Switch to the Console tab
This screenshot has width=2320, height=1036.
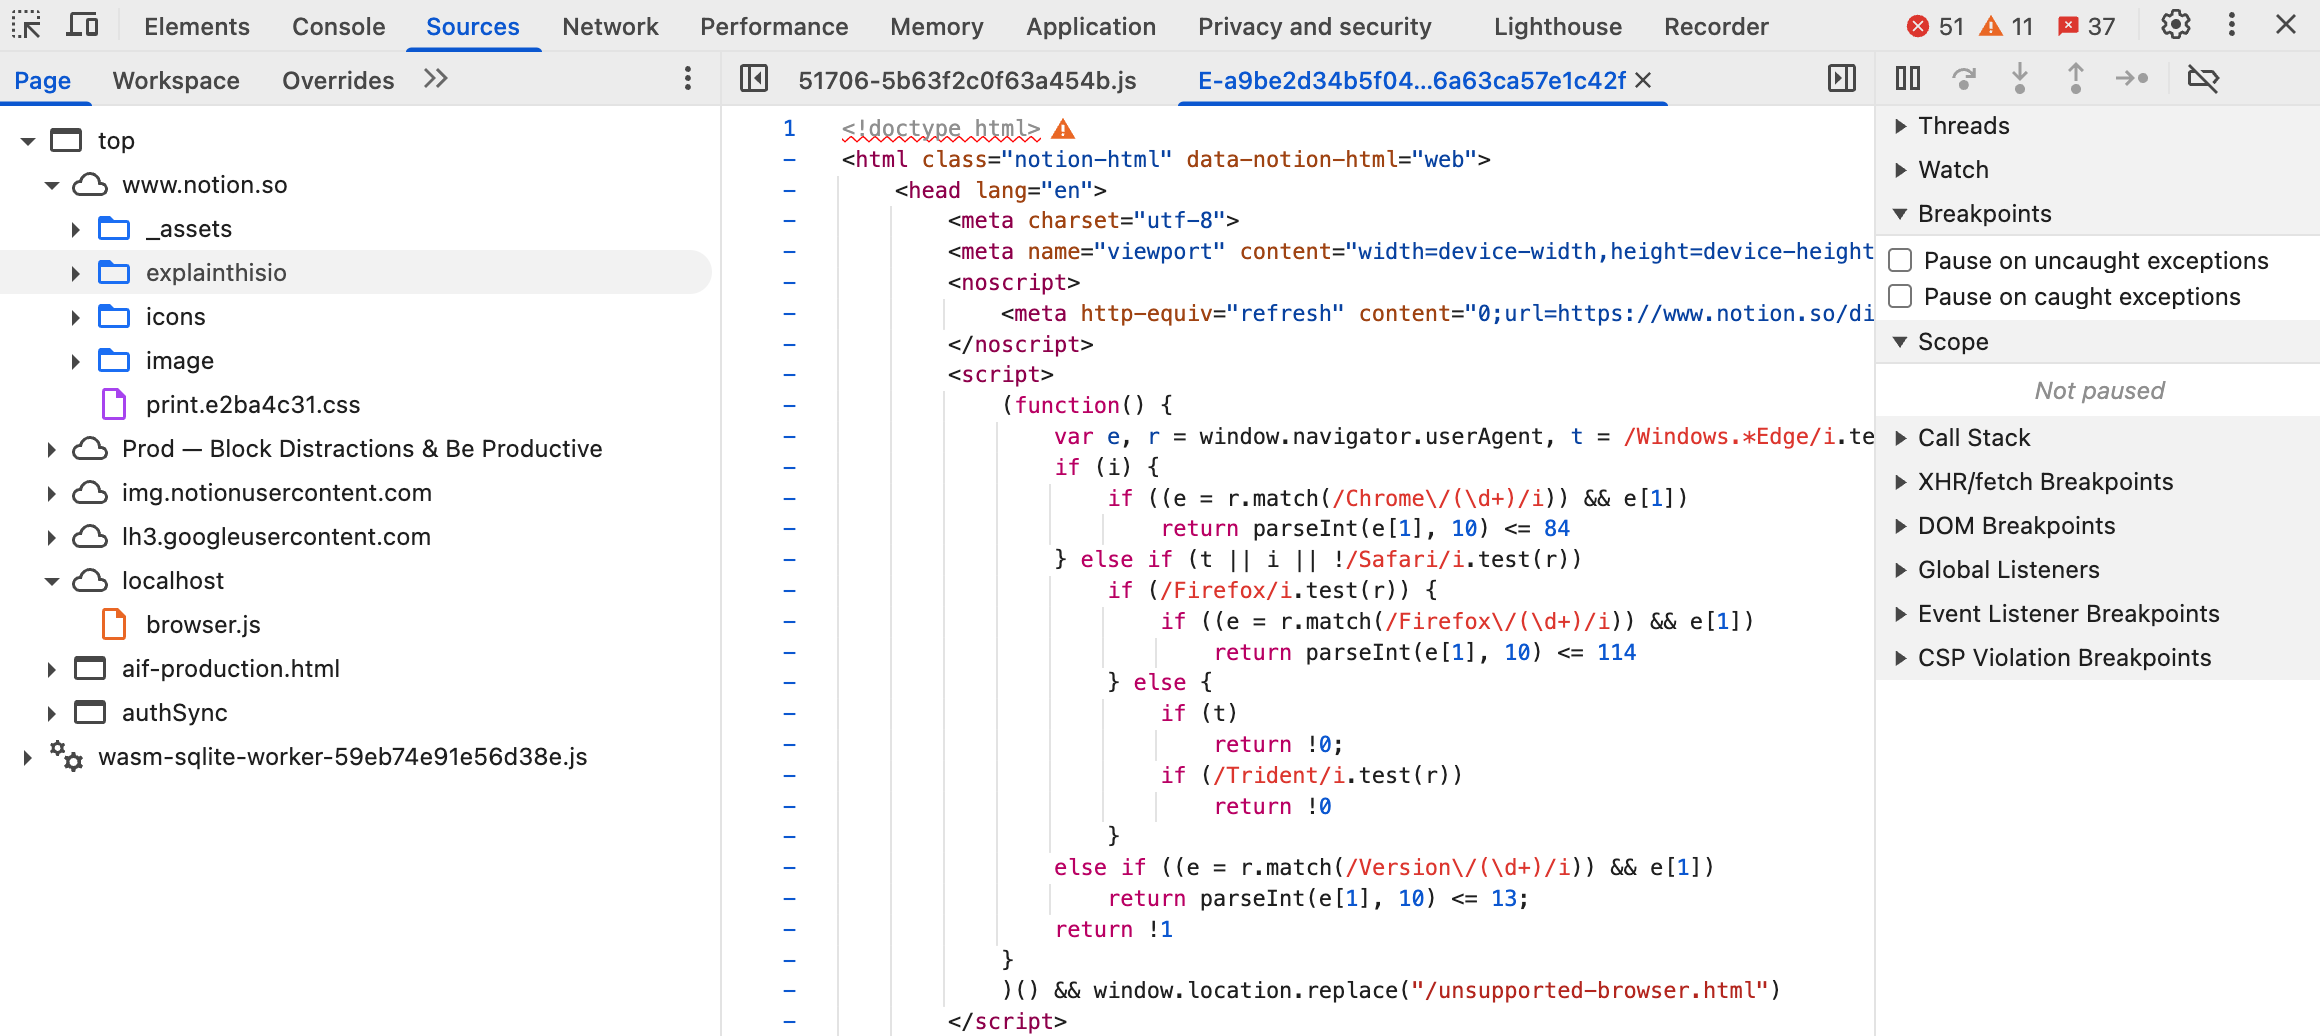[338, 27]
